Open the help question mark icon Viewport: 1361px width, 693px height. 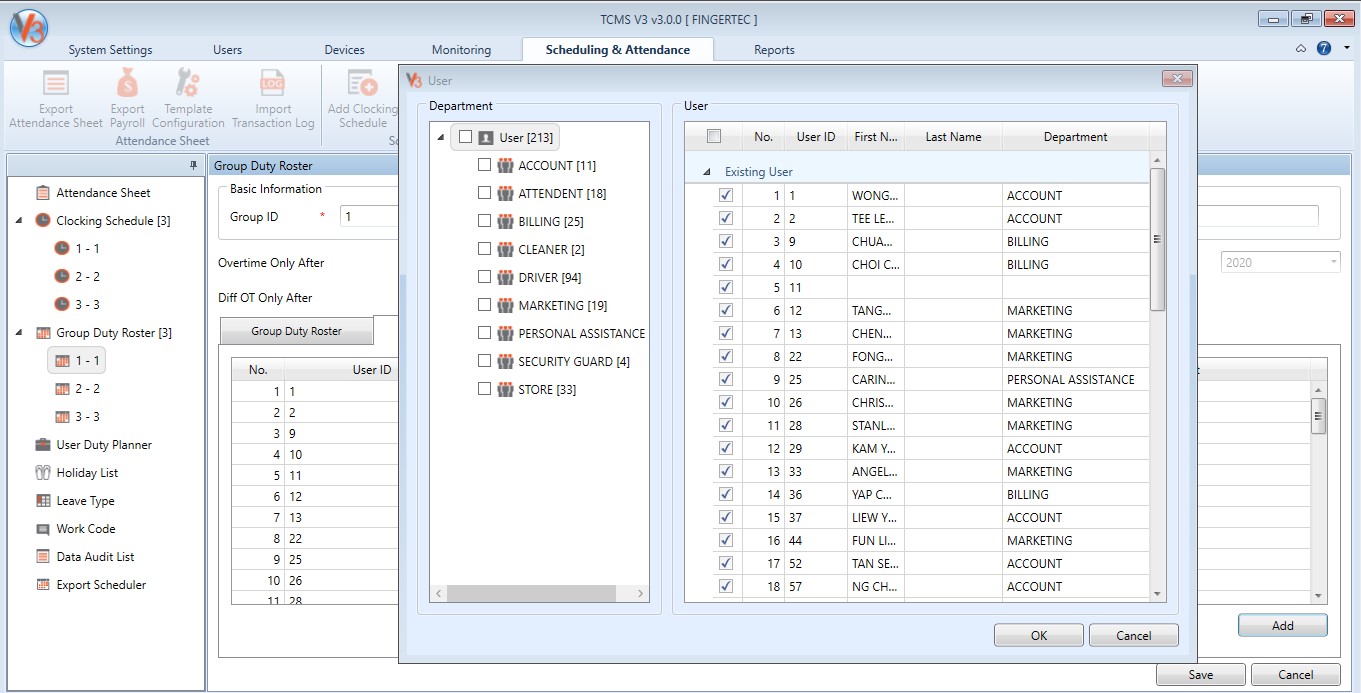click(1324, 48)
